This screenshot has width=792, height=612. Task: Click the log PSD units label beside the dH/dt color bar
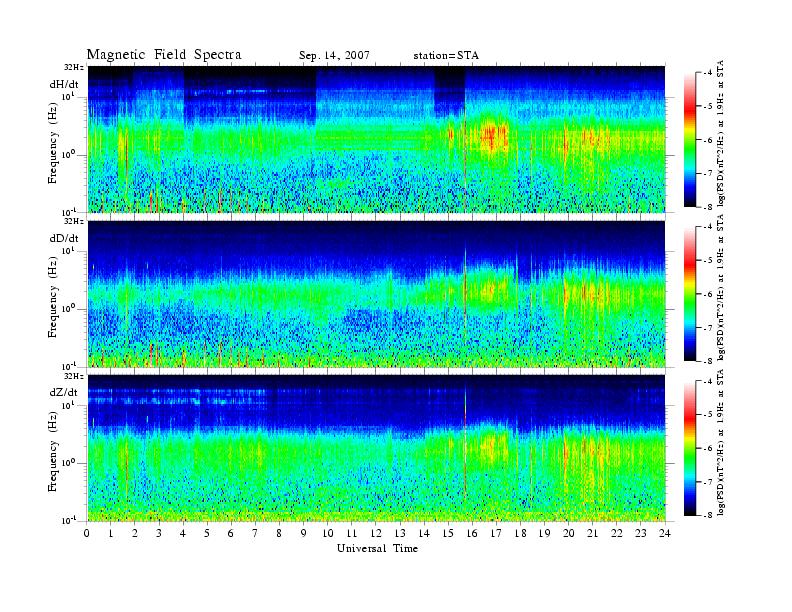[720, 133]
